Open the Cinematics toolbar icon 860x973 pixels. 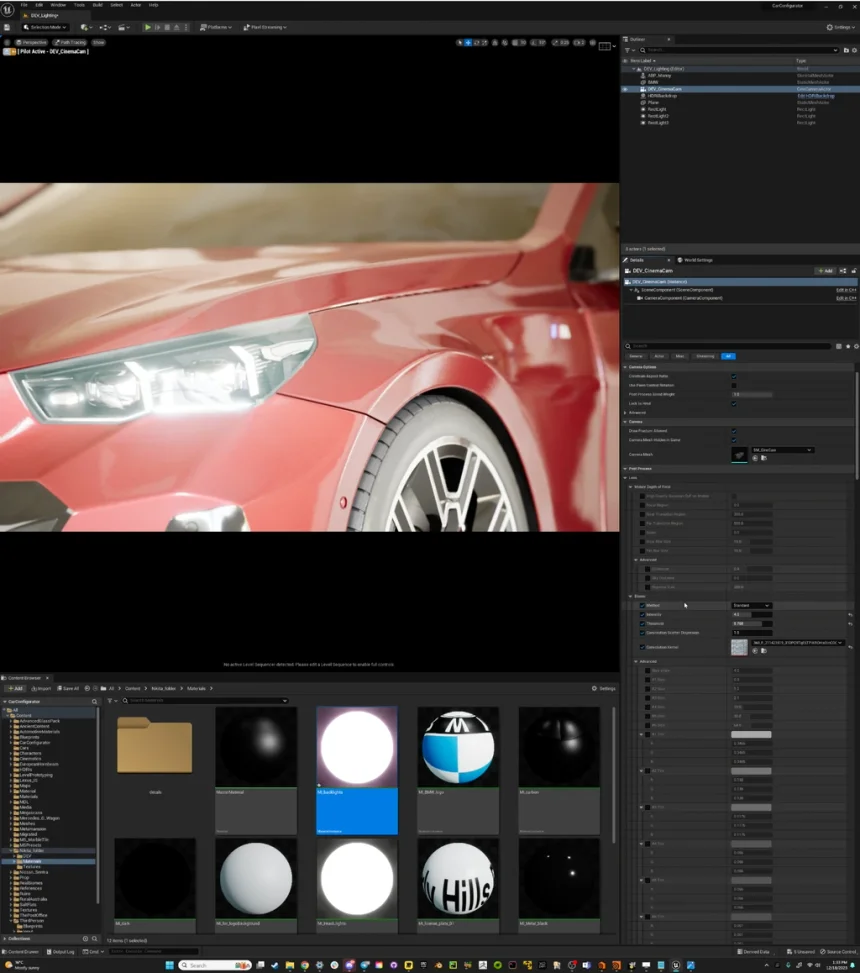click(x=124, y=27)
